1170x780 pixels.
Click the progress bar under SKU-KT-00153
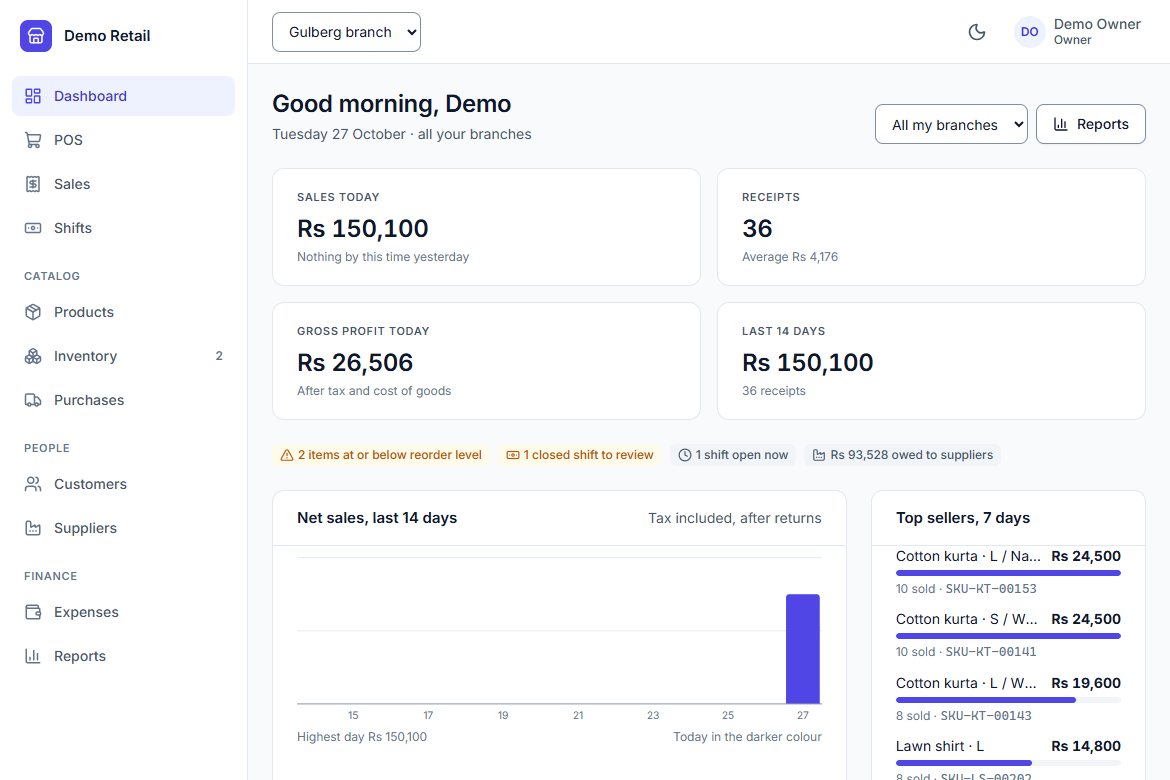coord(1008,573)
